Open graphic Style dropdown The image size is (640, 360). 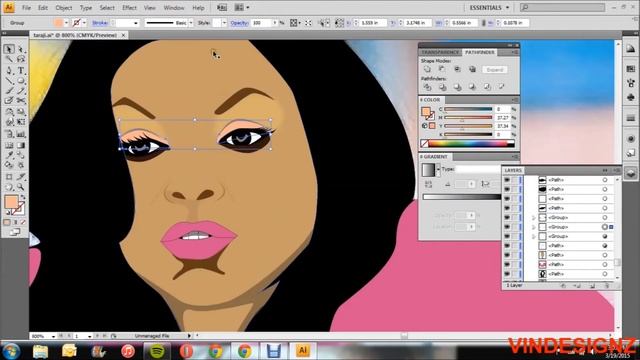(224, 23)
